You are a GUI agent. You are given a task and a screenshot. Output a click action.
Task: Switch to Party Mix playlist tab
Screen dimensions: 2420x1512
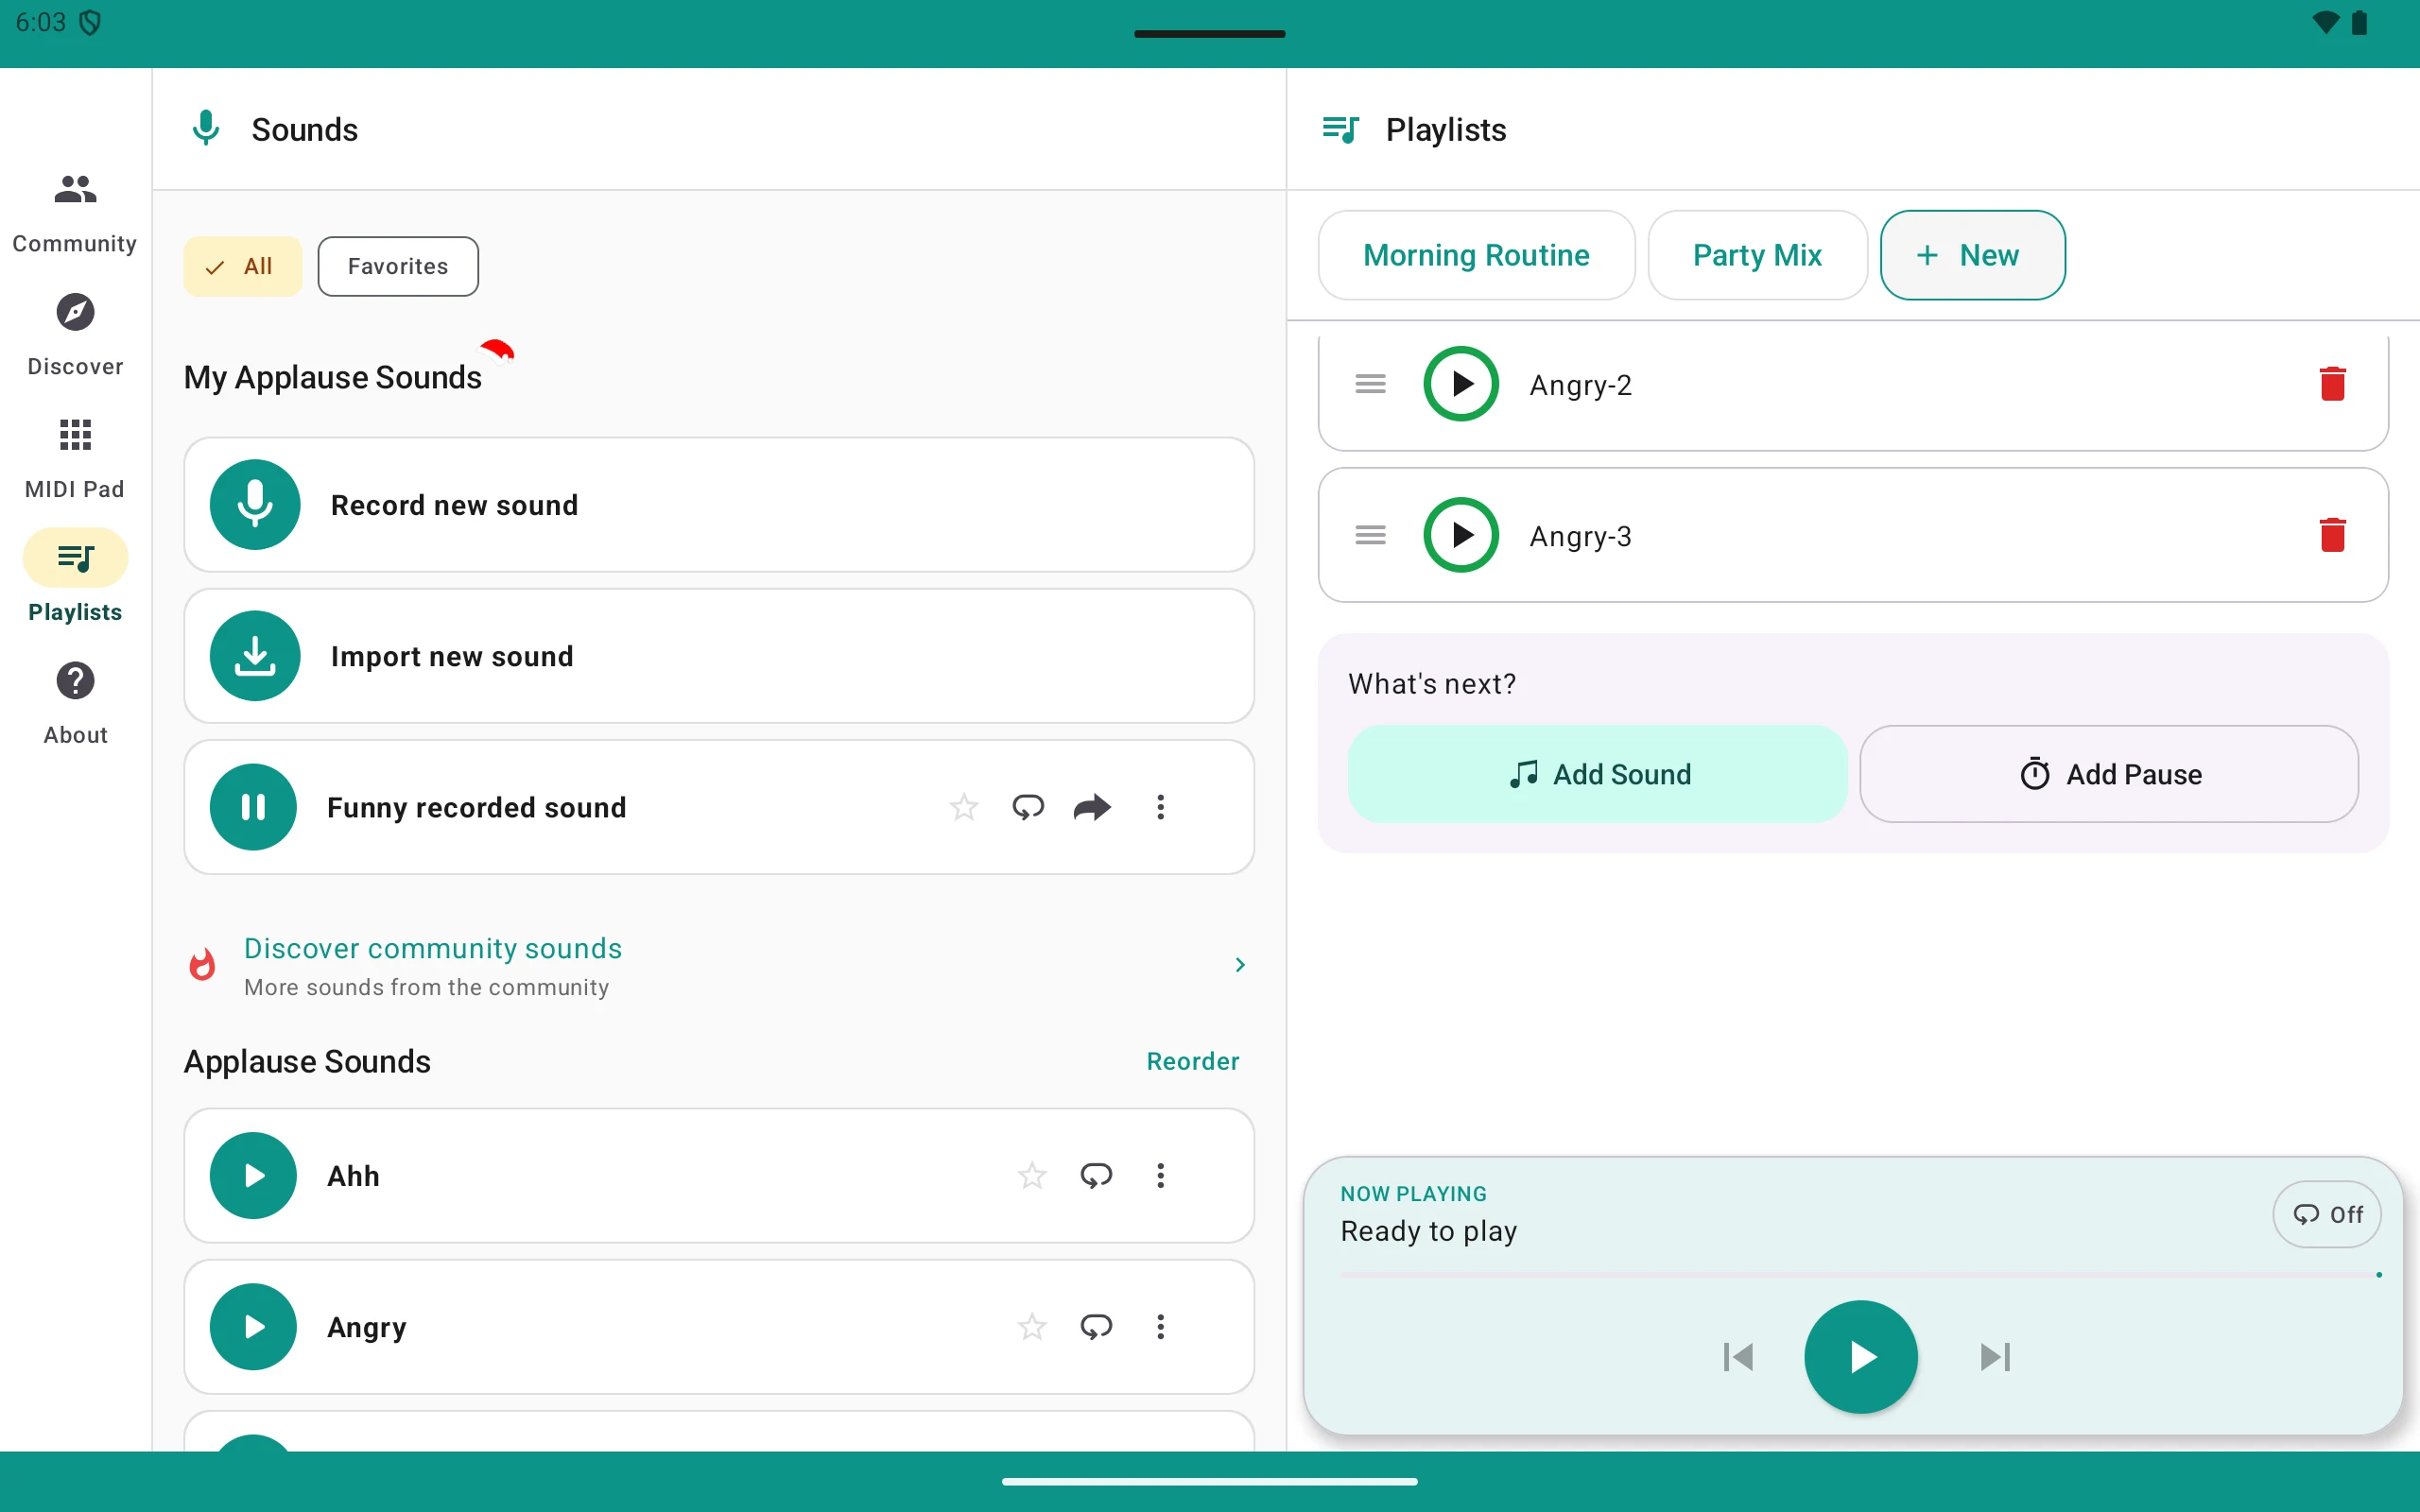(1757, 255)
